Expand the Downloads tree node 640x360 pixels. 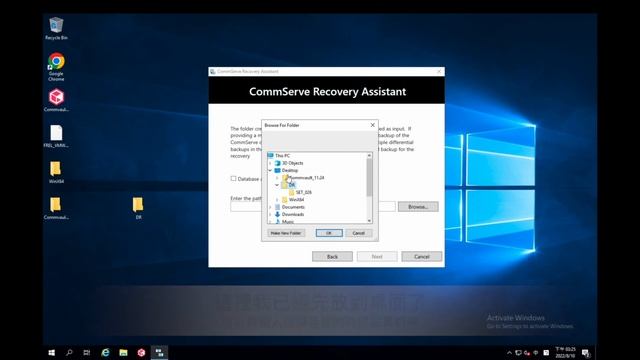tap(270, 214)
